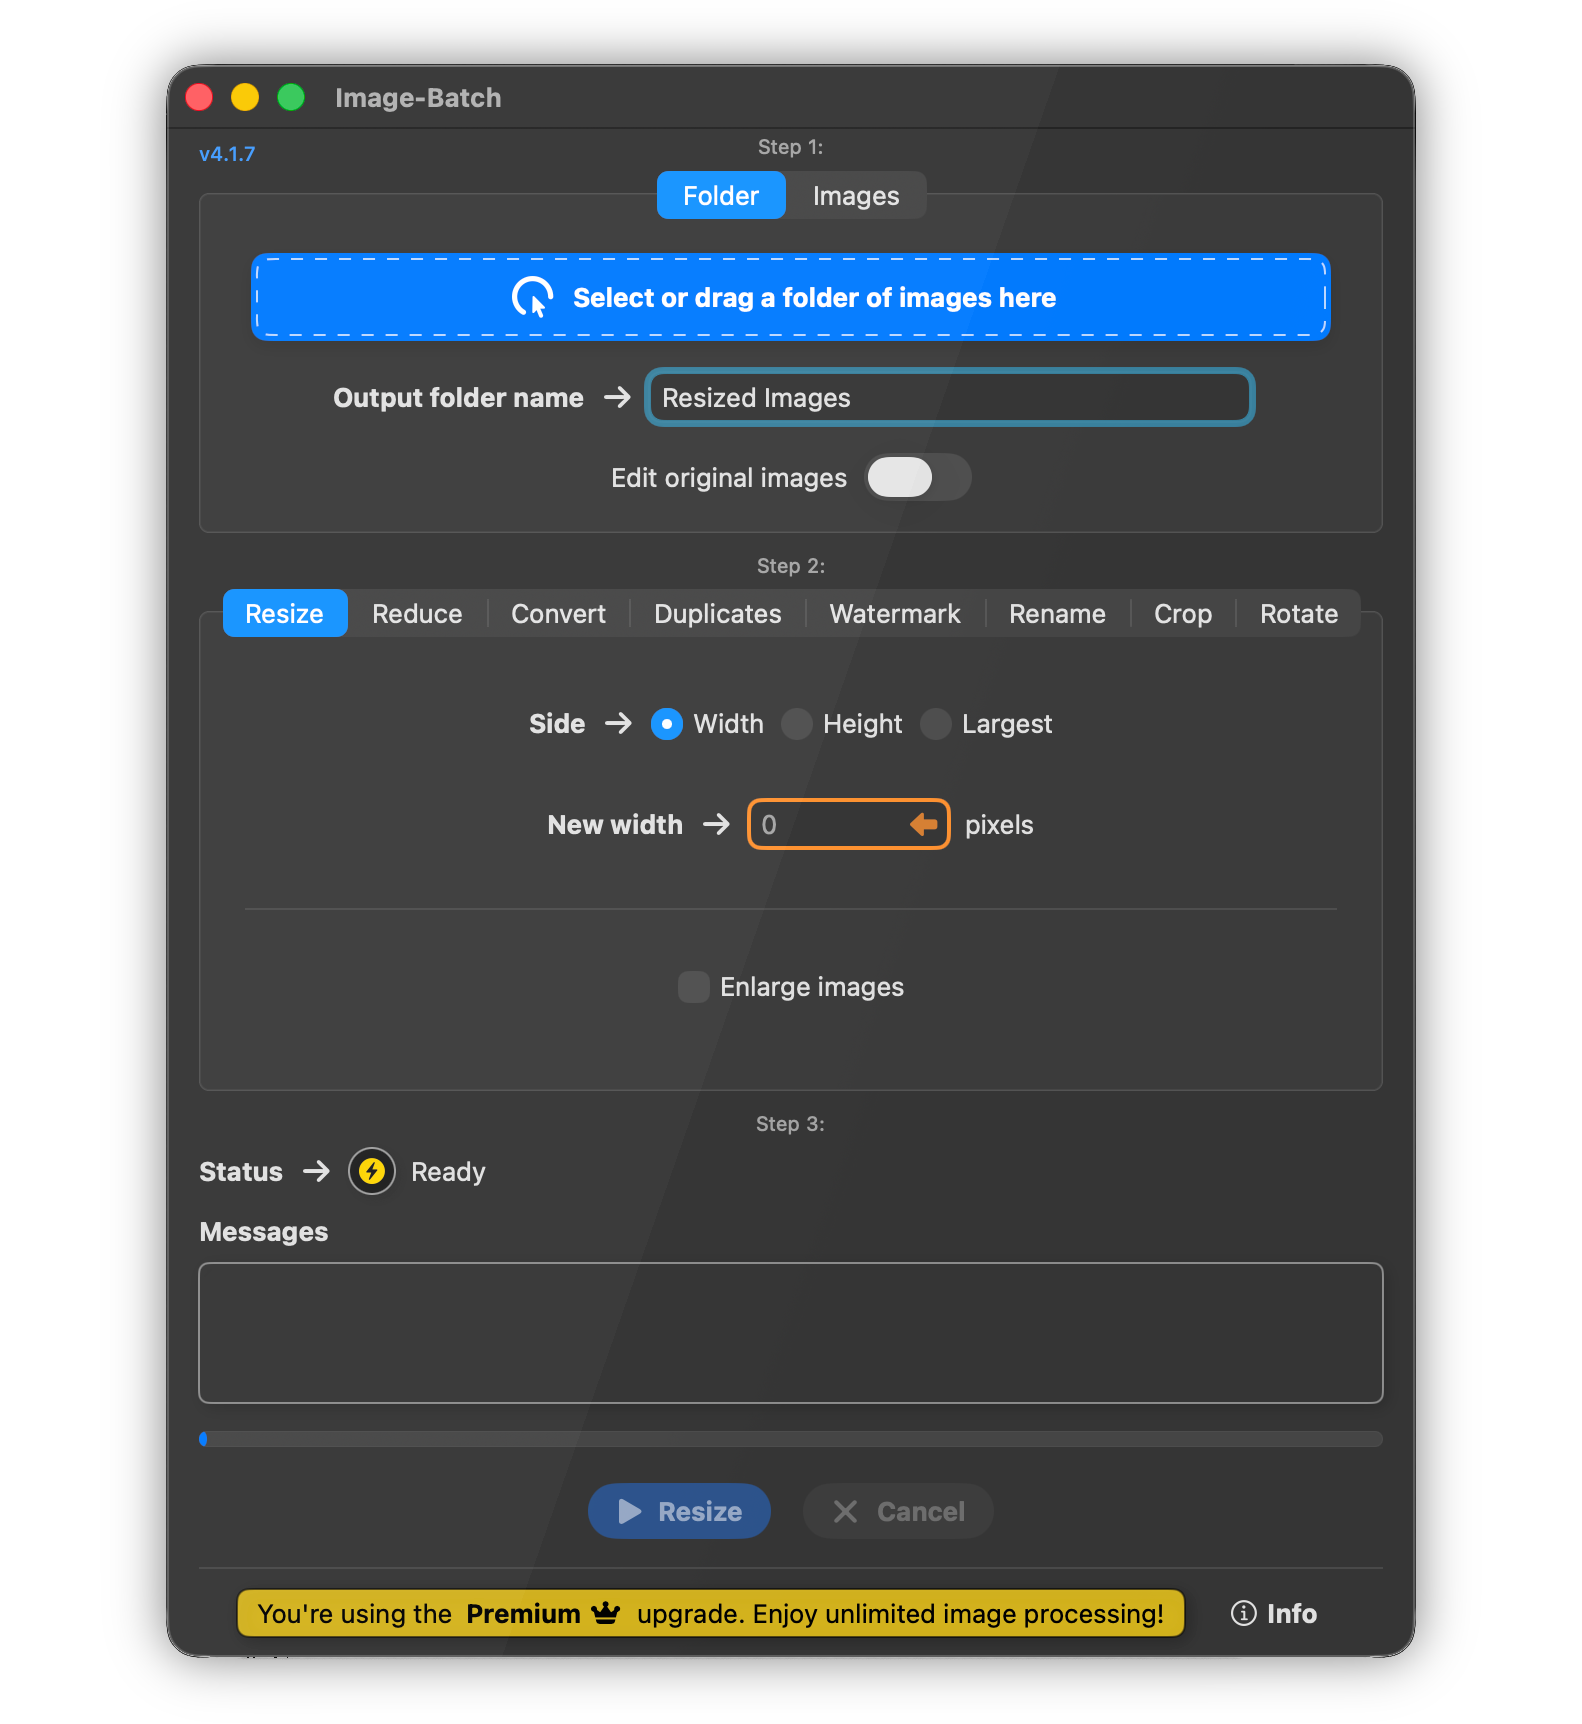Screen dimensions: 1582x1724
Task: Open the Duplicates tab
Action: (x=718, y=613)
